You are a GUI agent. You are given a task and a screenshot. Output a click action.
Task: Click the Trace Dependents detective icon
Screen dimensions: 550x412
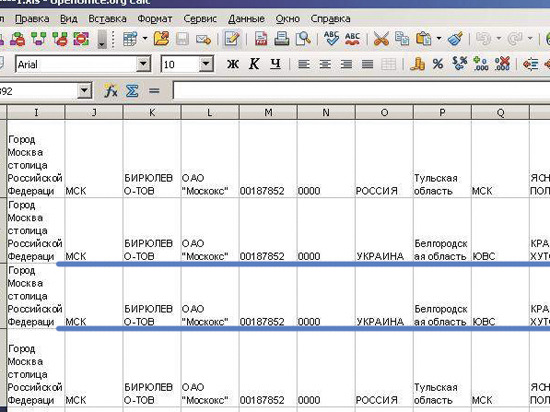click(39, 39)
